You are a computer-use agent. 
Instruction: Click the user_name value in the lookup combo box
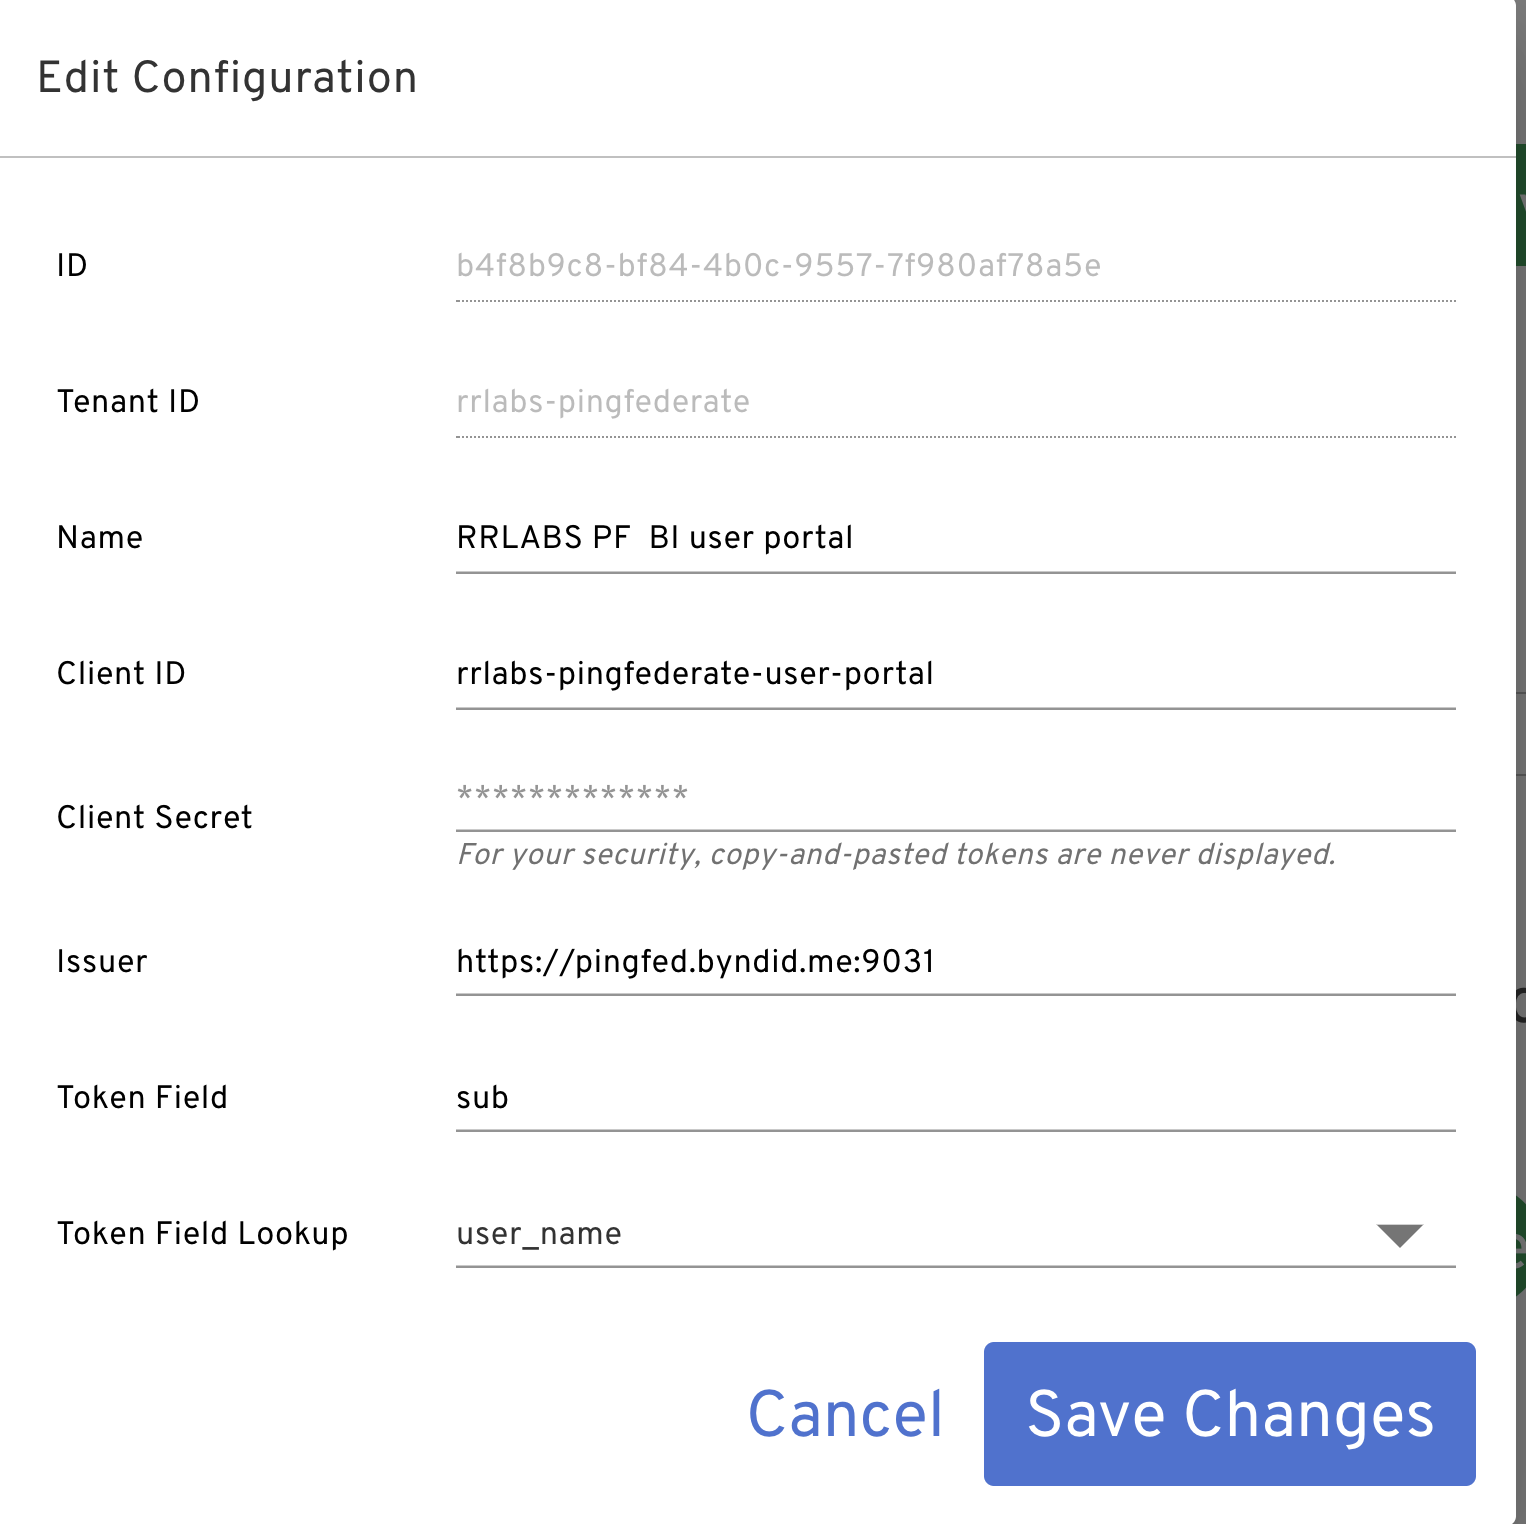tap(539, 1234)
